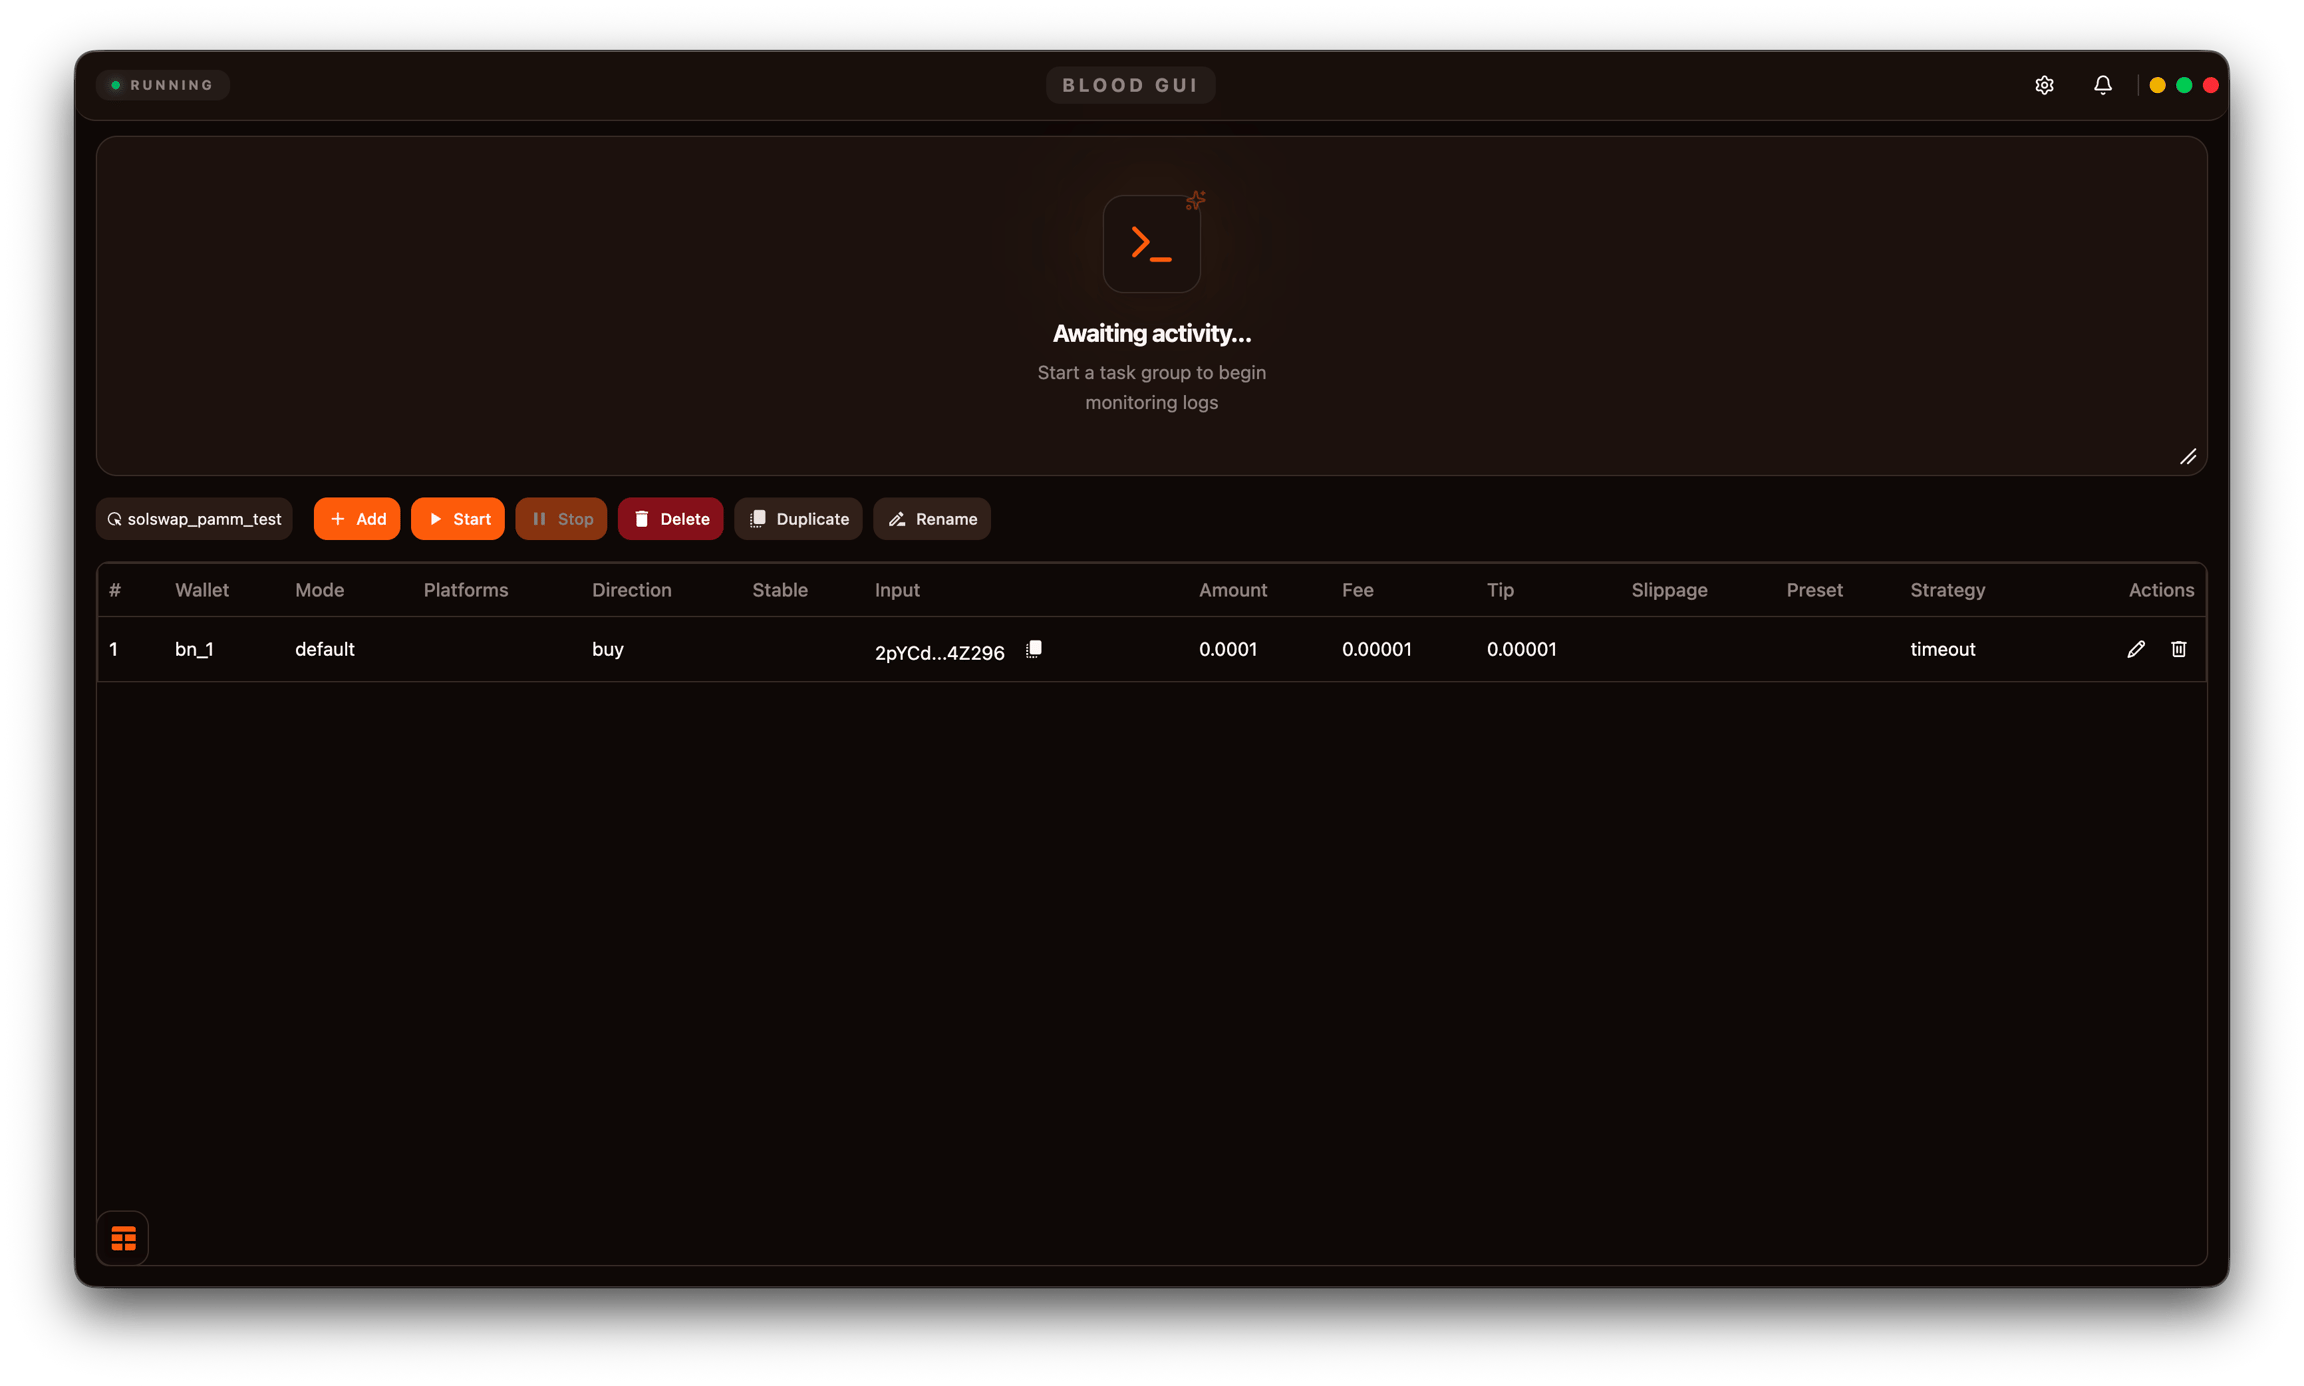Click the RUNNING status badge
Image resolution: width=2304 pixels, height=1386 pixels.
(163, 85)
